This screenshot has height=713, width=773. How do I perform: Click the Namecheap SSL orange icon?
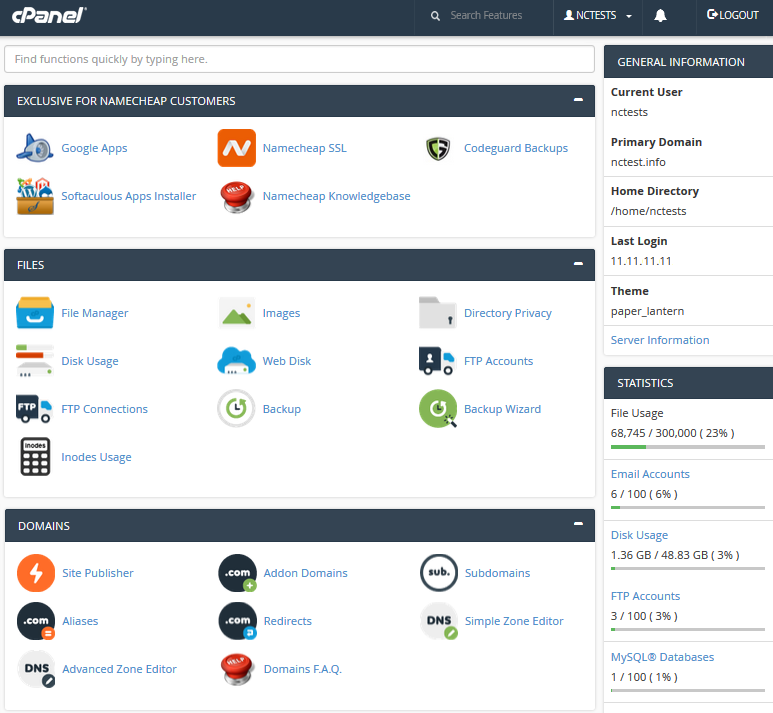[237, 148]
